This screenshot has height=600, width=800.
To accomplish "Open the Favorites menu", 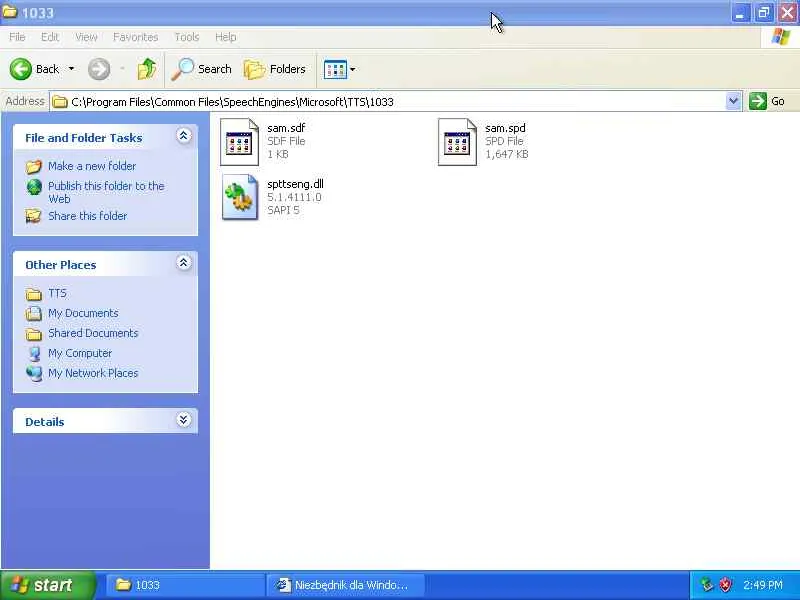I will pos(135,37).
